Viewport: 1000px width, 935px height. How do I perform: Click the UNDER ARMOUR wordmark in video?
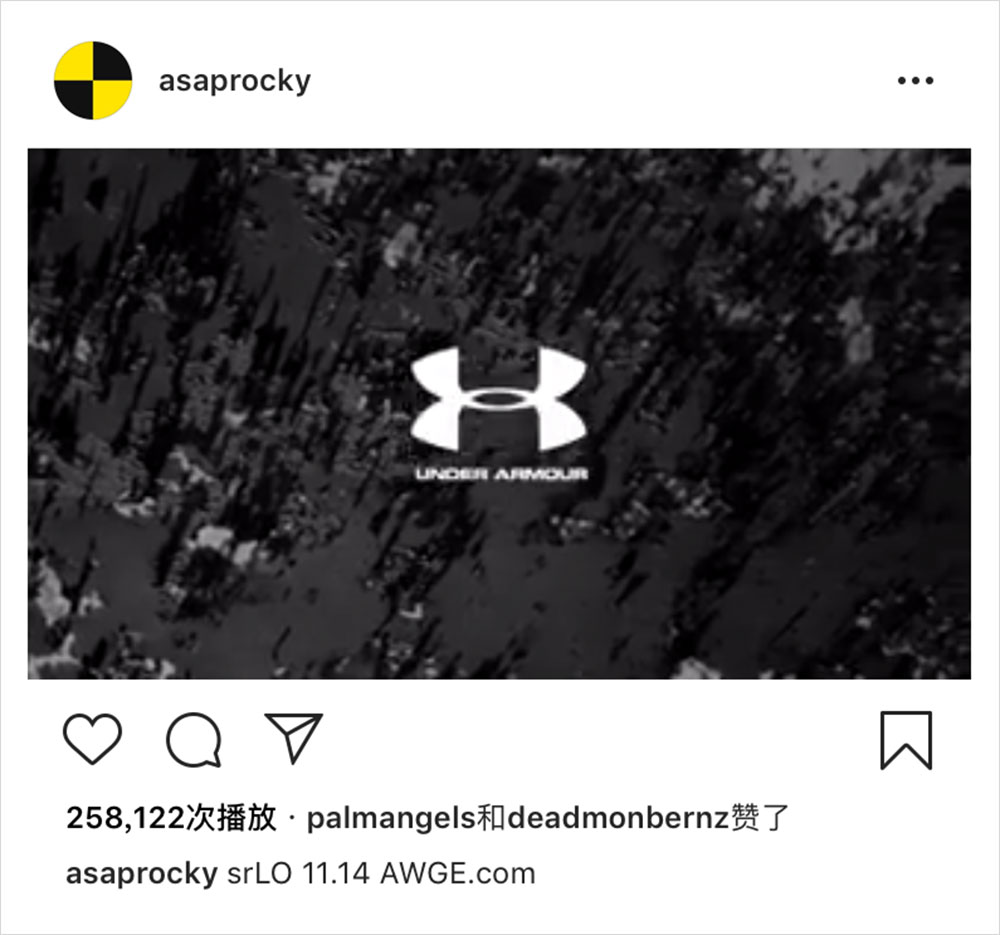pos(501,473)
